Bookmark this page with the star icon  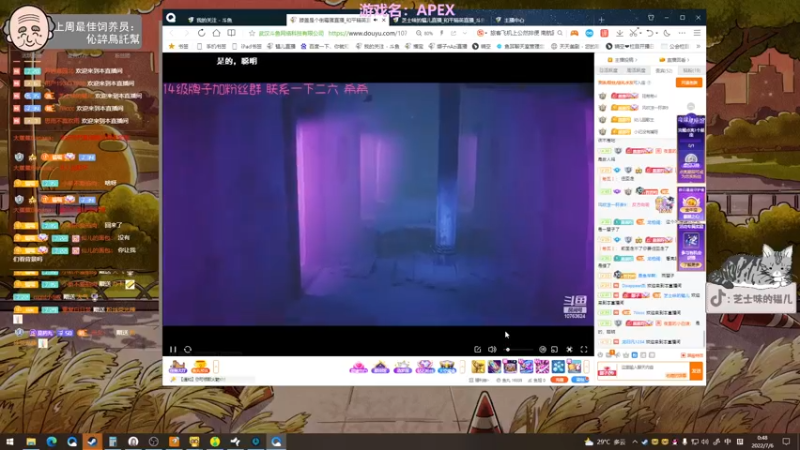(x=252, y=33)
